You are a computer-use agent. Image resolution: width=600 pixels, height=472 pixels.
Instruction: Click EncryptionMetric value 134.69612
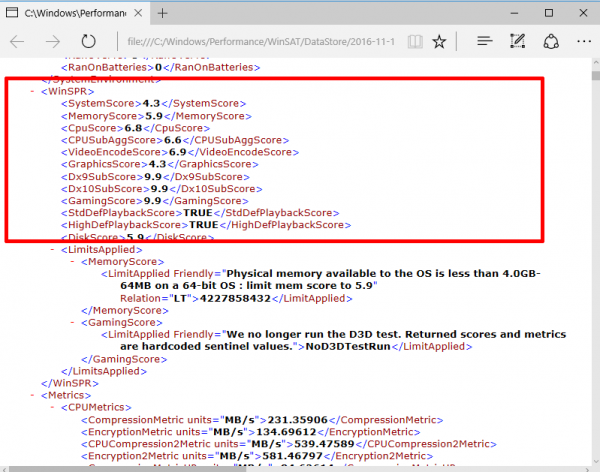click(x=286, y=432)
